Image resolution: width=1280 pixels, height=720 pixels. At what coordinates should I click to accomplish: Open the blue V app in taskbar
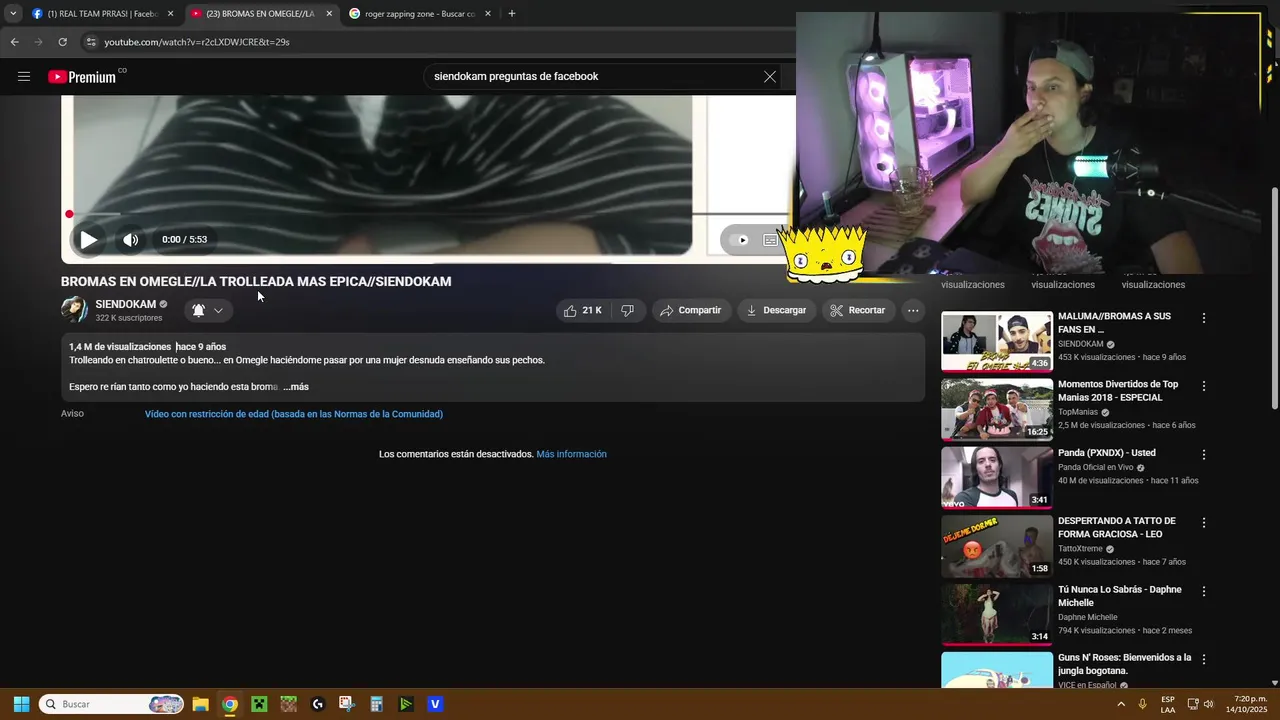tap(435, 704)
